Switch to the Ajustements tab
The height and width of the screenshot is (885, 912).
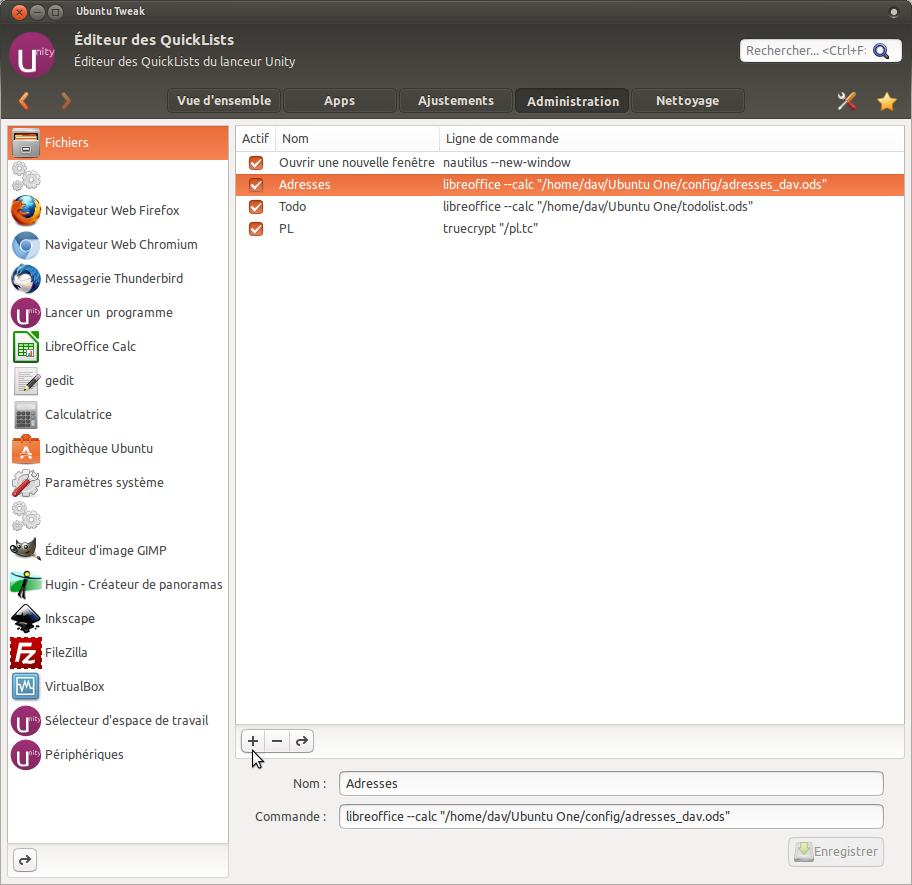tap(455, 101)
